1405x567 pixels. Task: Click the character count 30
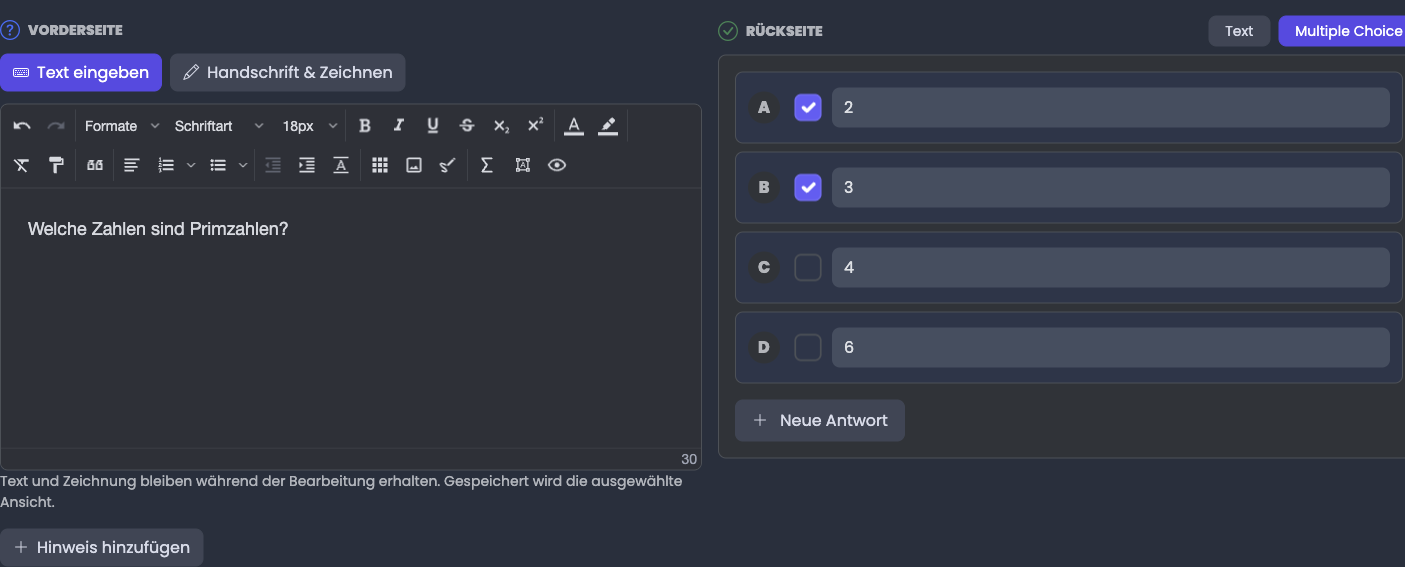click(x=689, y=459)
